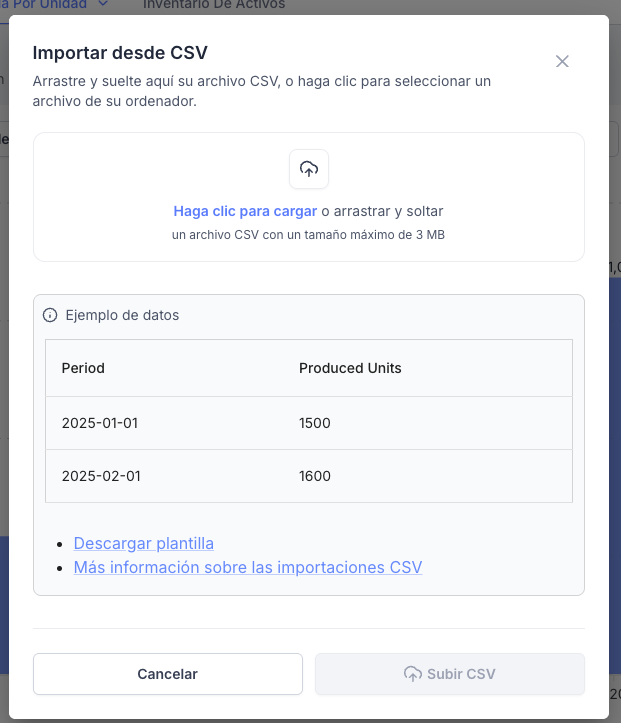Click the Ejemplo de datos label
The width and height of the screenshot is (621, 723).
tap(122, 315)
